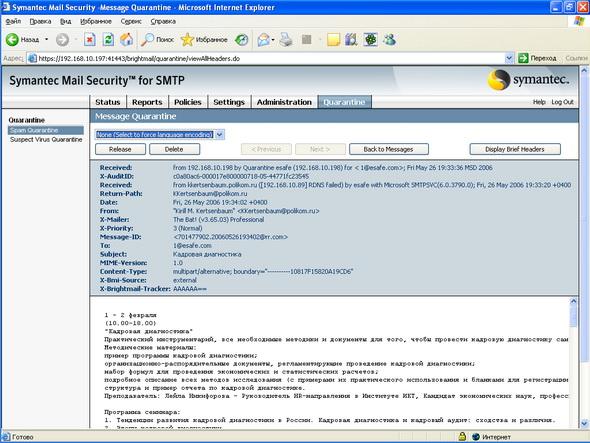This screenshot has height=443, width=590.
Task: Click the disabled Next button
Action: tap(320, 149)
